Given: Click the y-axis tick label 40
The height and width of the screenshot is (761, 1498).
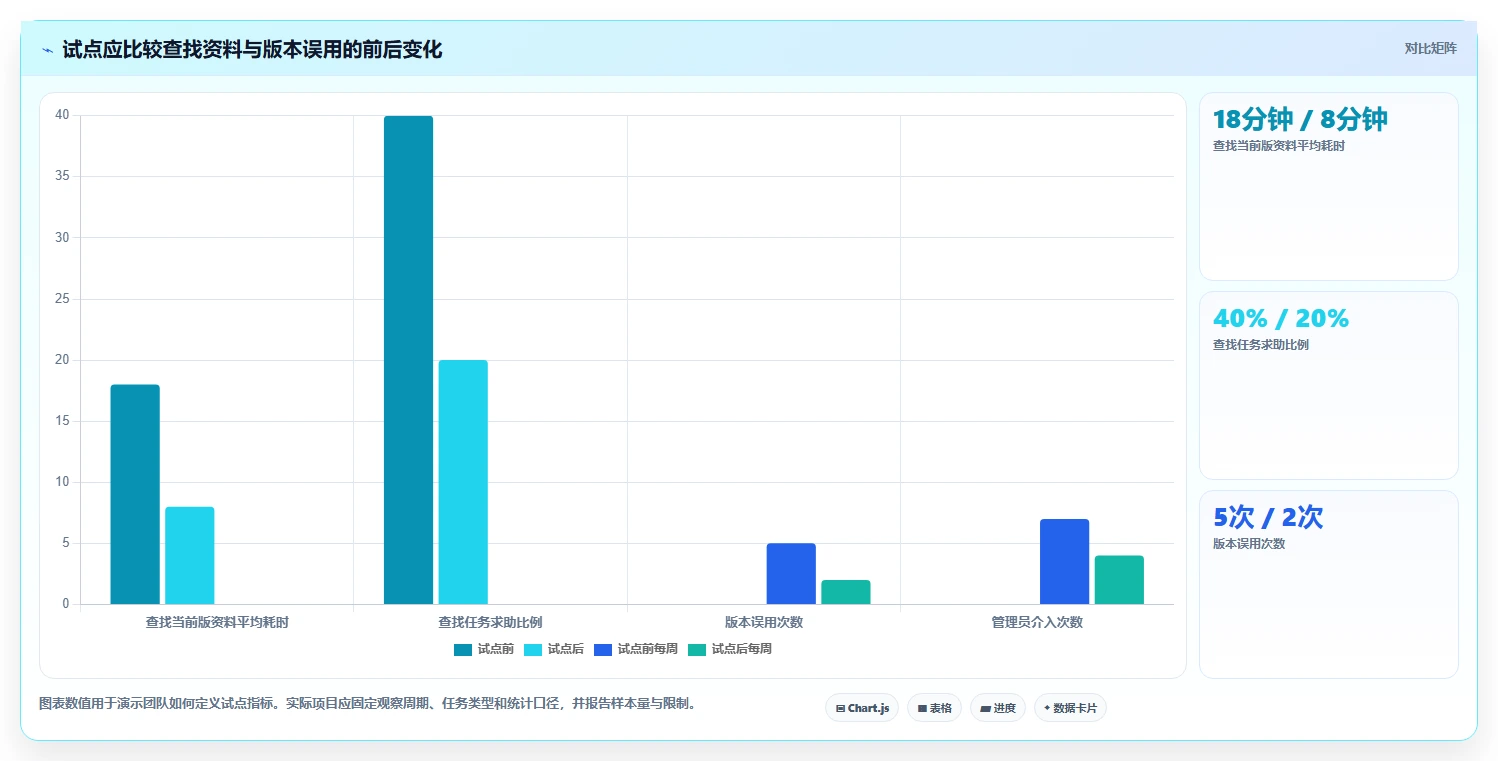Looking at the screenshot, I should 62,115.
